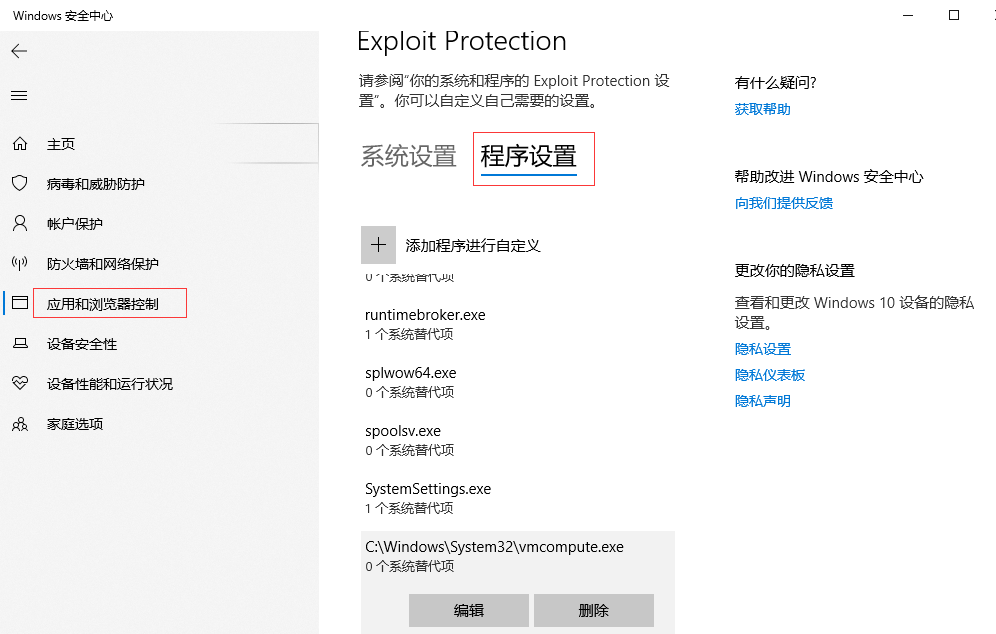Click the back arrow icon
The height and width of the screenshot is (634, 996).
point(19,51)
